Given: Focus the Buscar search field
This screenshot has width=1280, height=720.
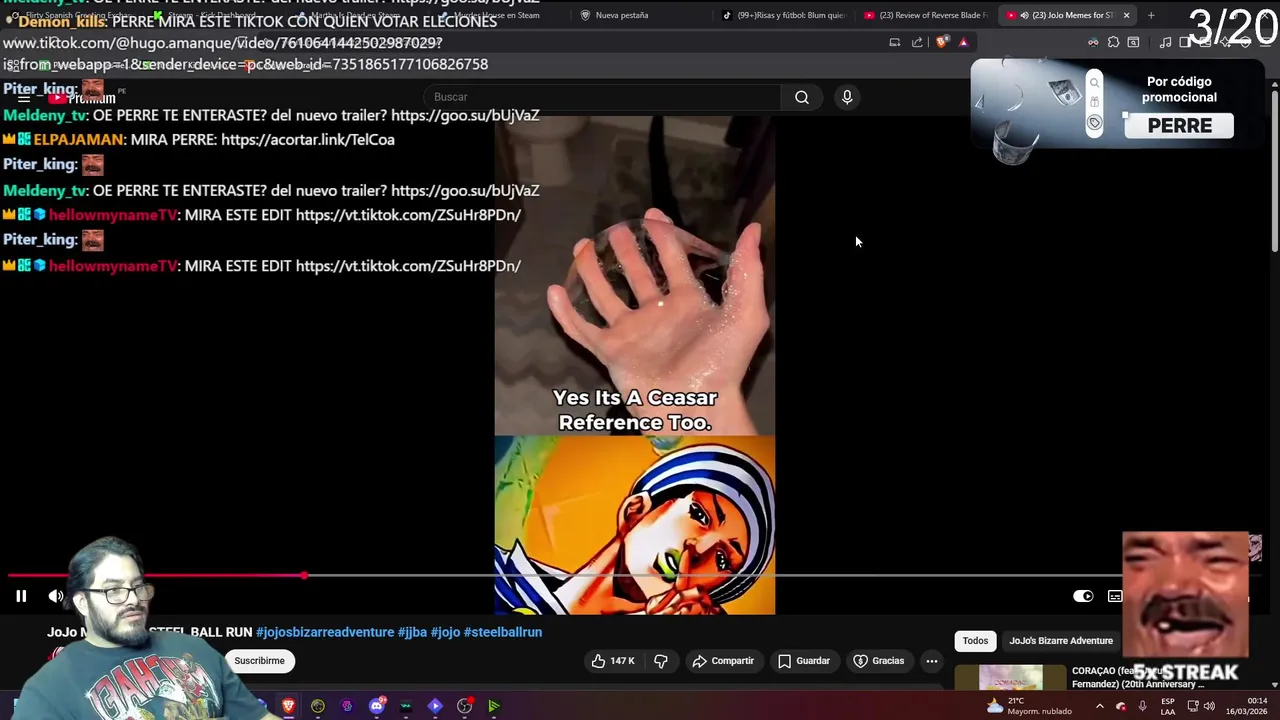Looking at the screenshot, I should pyautogui.click(x=603, y=97).
